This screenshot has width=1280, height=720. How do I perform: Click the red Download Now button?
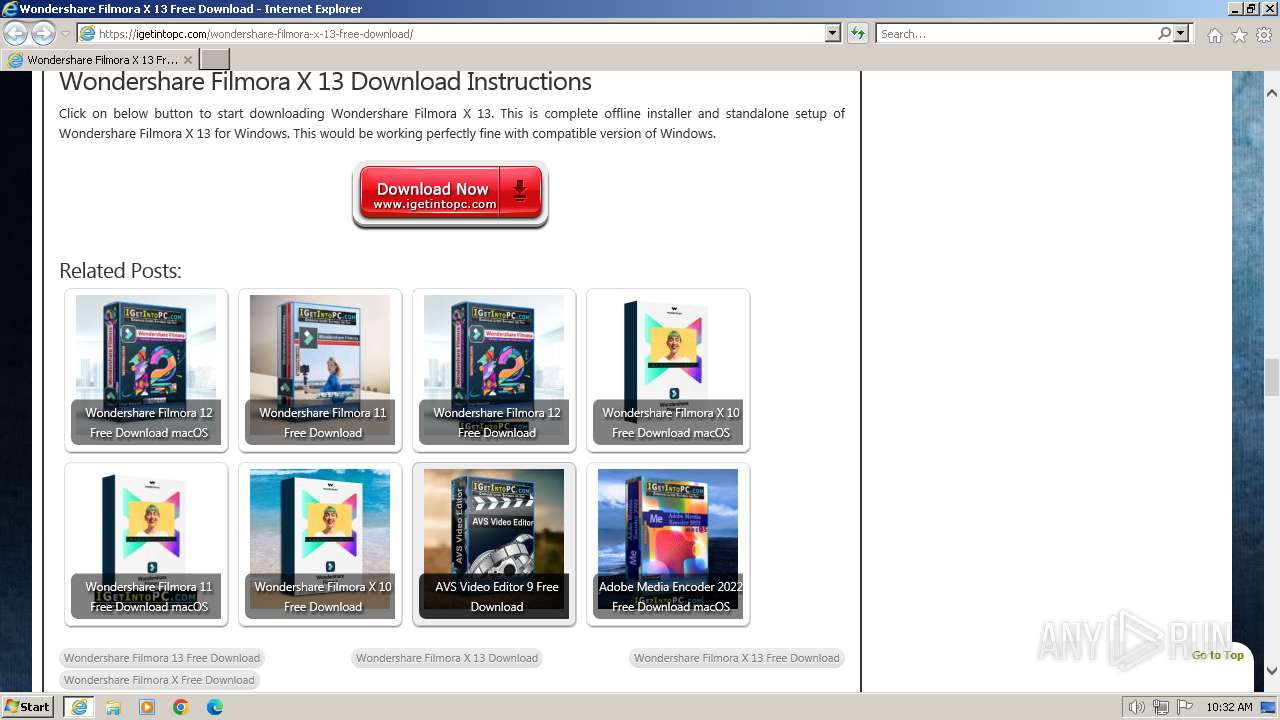point(450,194)
